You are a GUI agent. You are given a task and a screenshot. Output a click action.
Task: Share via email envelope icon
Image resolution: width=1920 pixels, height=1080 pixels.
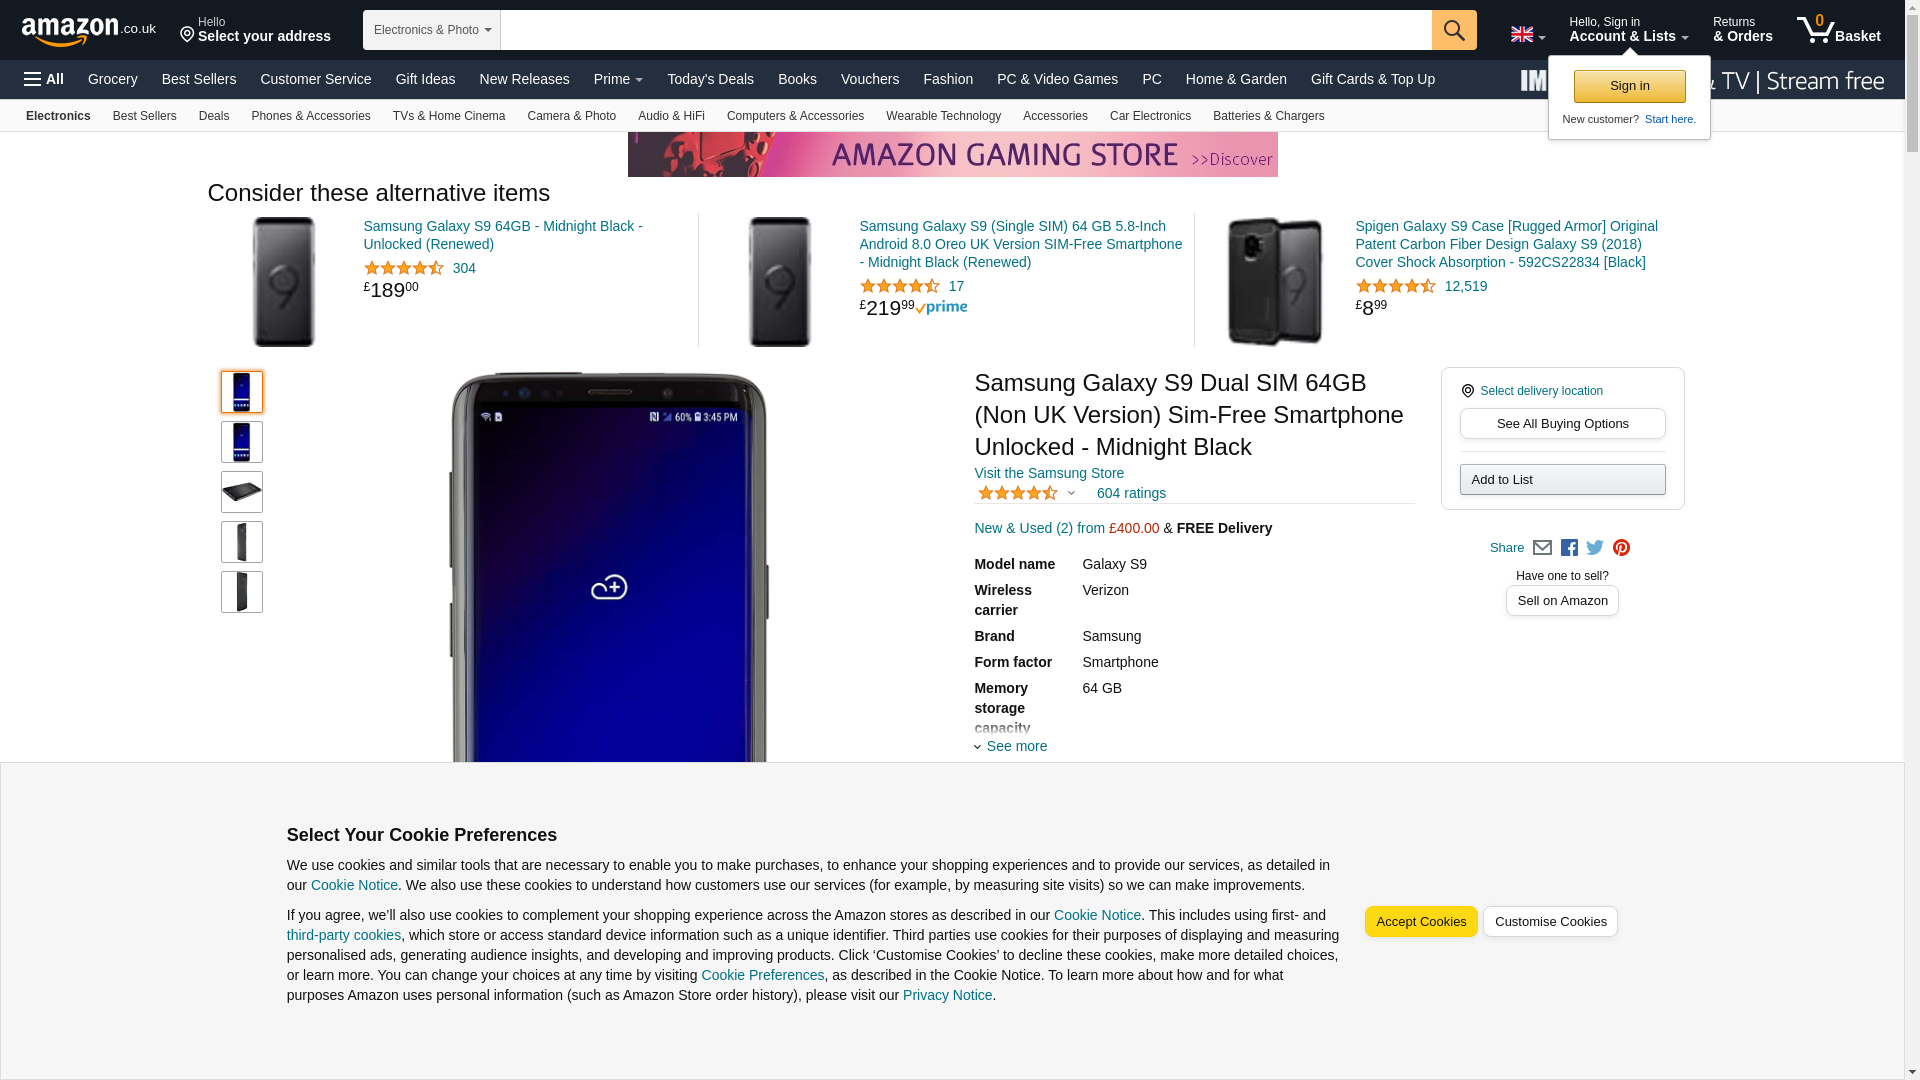coord(1542,548)
